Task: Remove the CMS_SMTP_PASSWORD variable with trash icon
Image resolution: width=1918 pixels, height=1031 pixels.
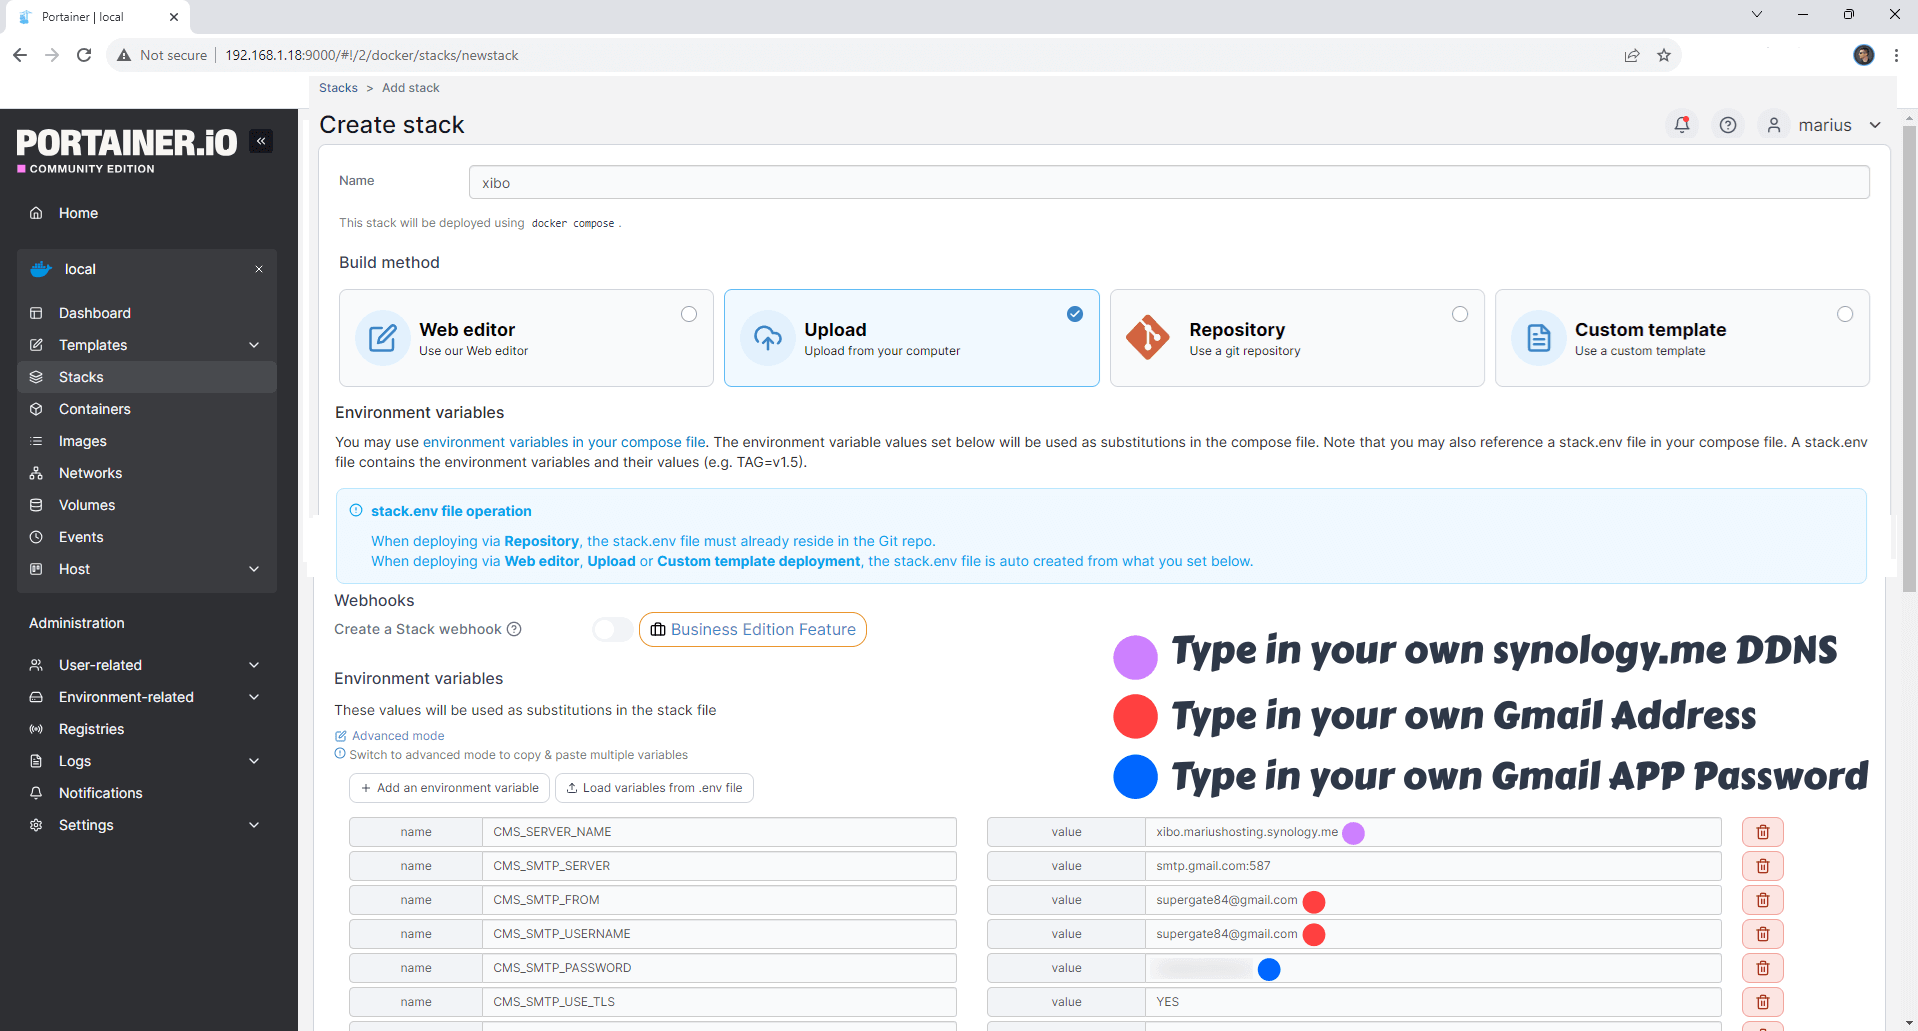Action: point(1762,968)
